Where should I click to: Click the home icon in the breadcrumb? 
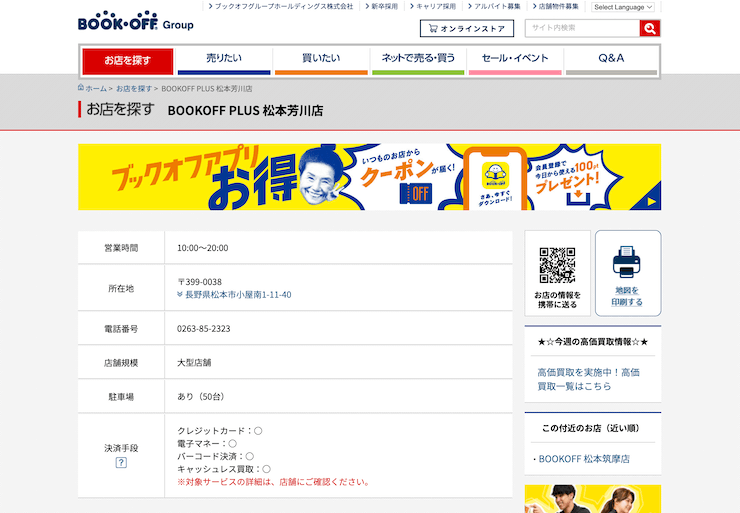(81, 87)
